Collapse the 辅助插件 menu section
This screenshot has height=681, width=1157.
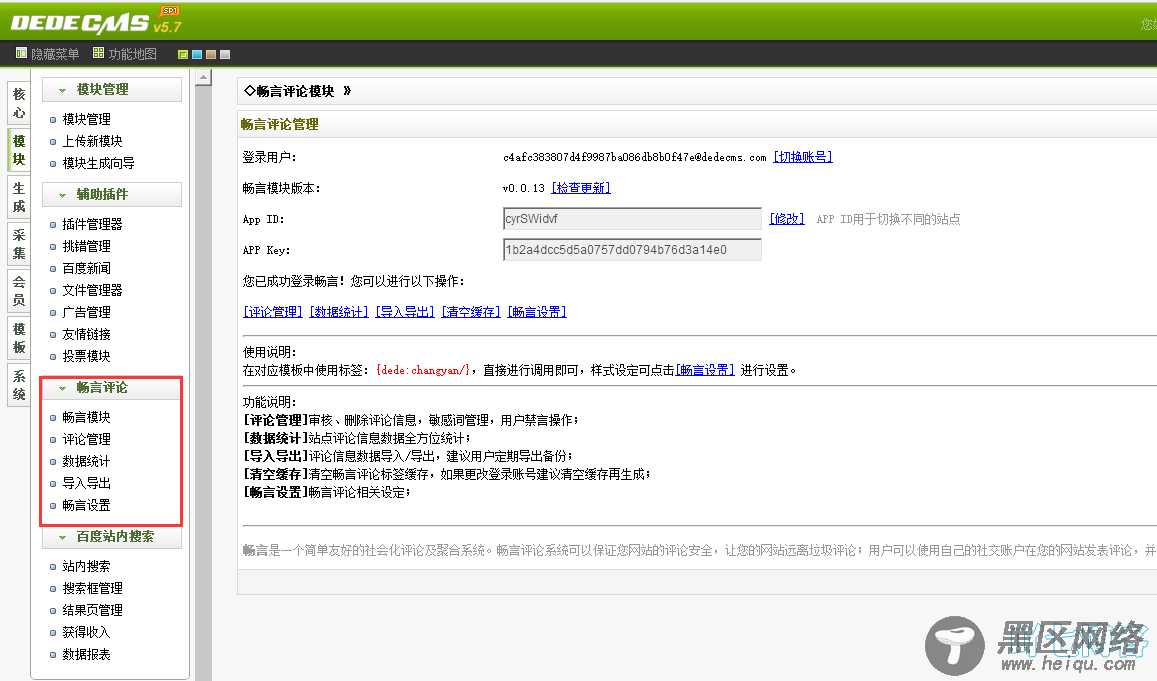point(111,194)
